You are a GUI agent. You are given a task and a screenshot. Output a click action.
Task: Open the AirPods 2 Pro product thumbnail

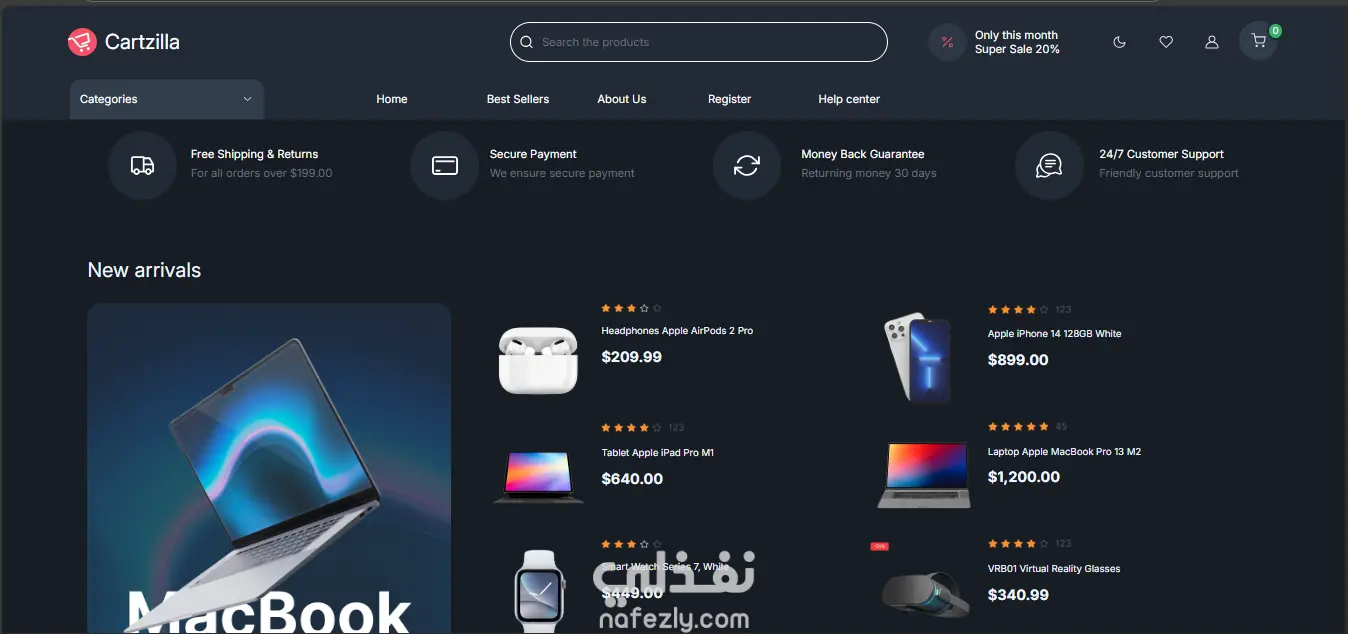[538, 360]
